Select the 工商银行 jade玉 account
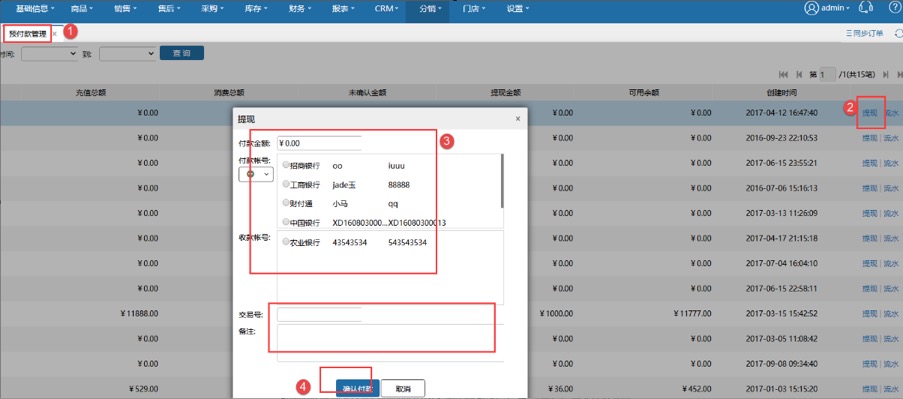The height and width of the screenshot is (399, 903). (286, 184)
